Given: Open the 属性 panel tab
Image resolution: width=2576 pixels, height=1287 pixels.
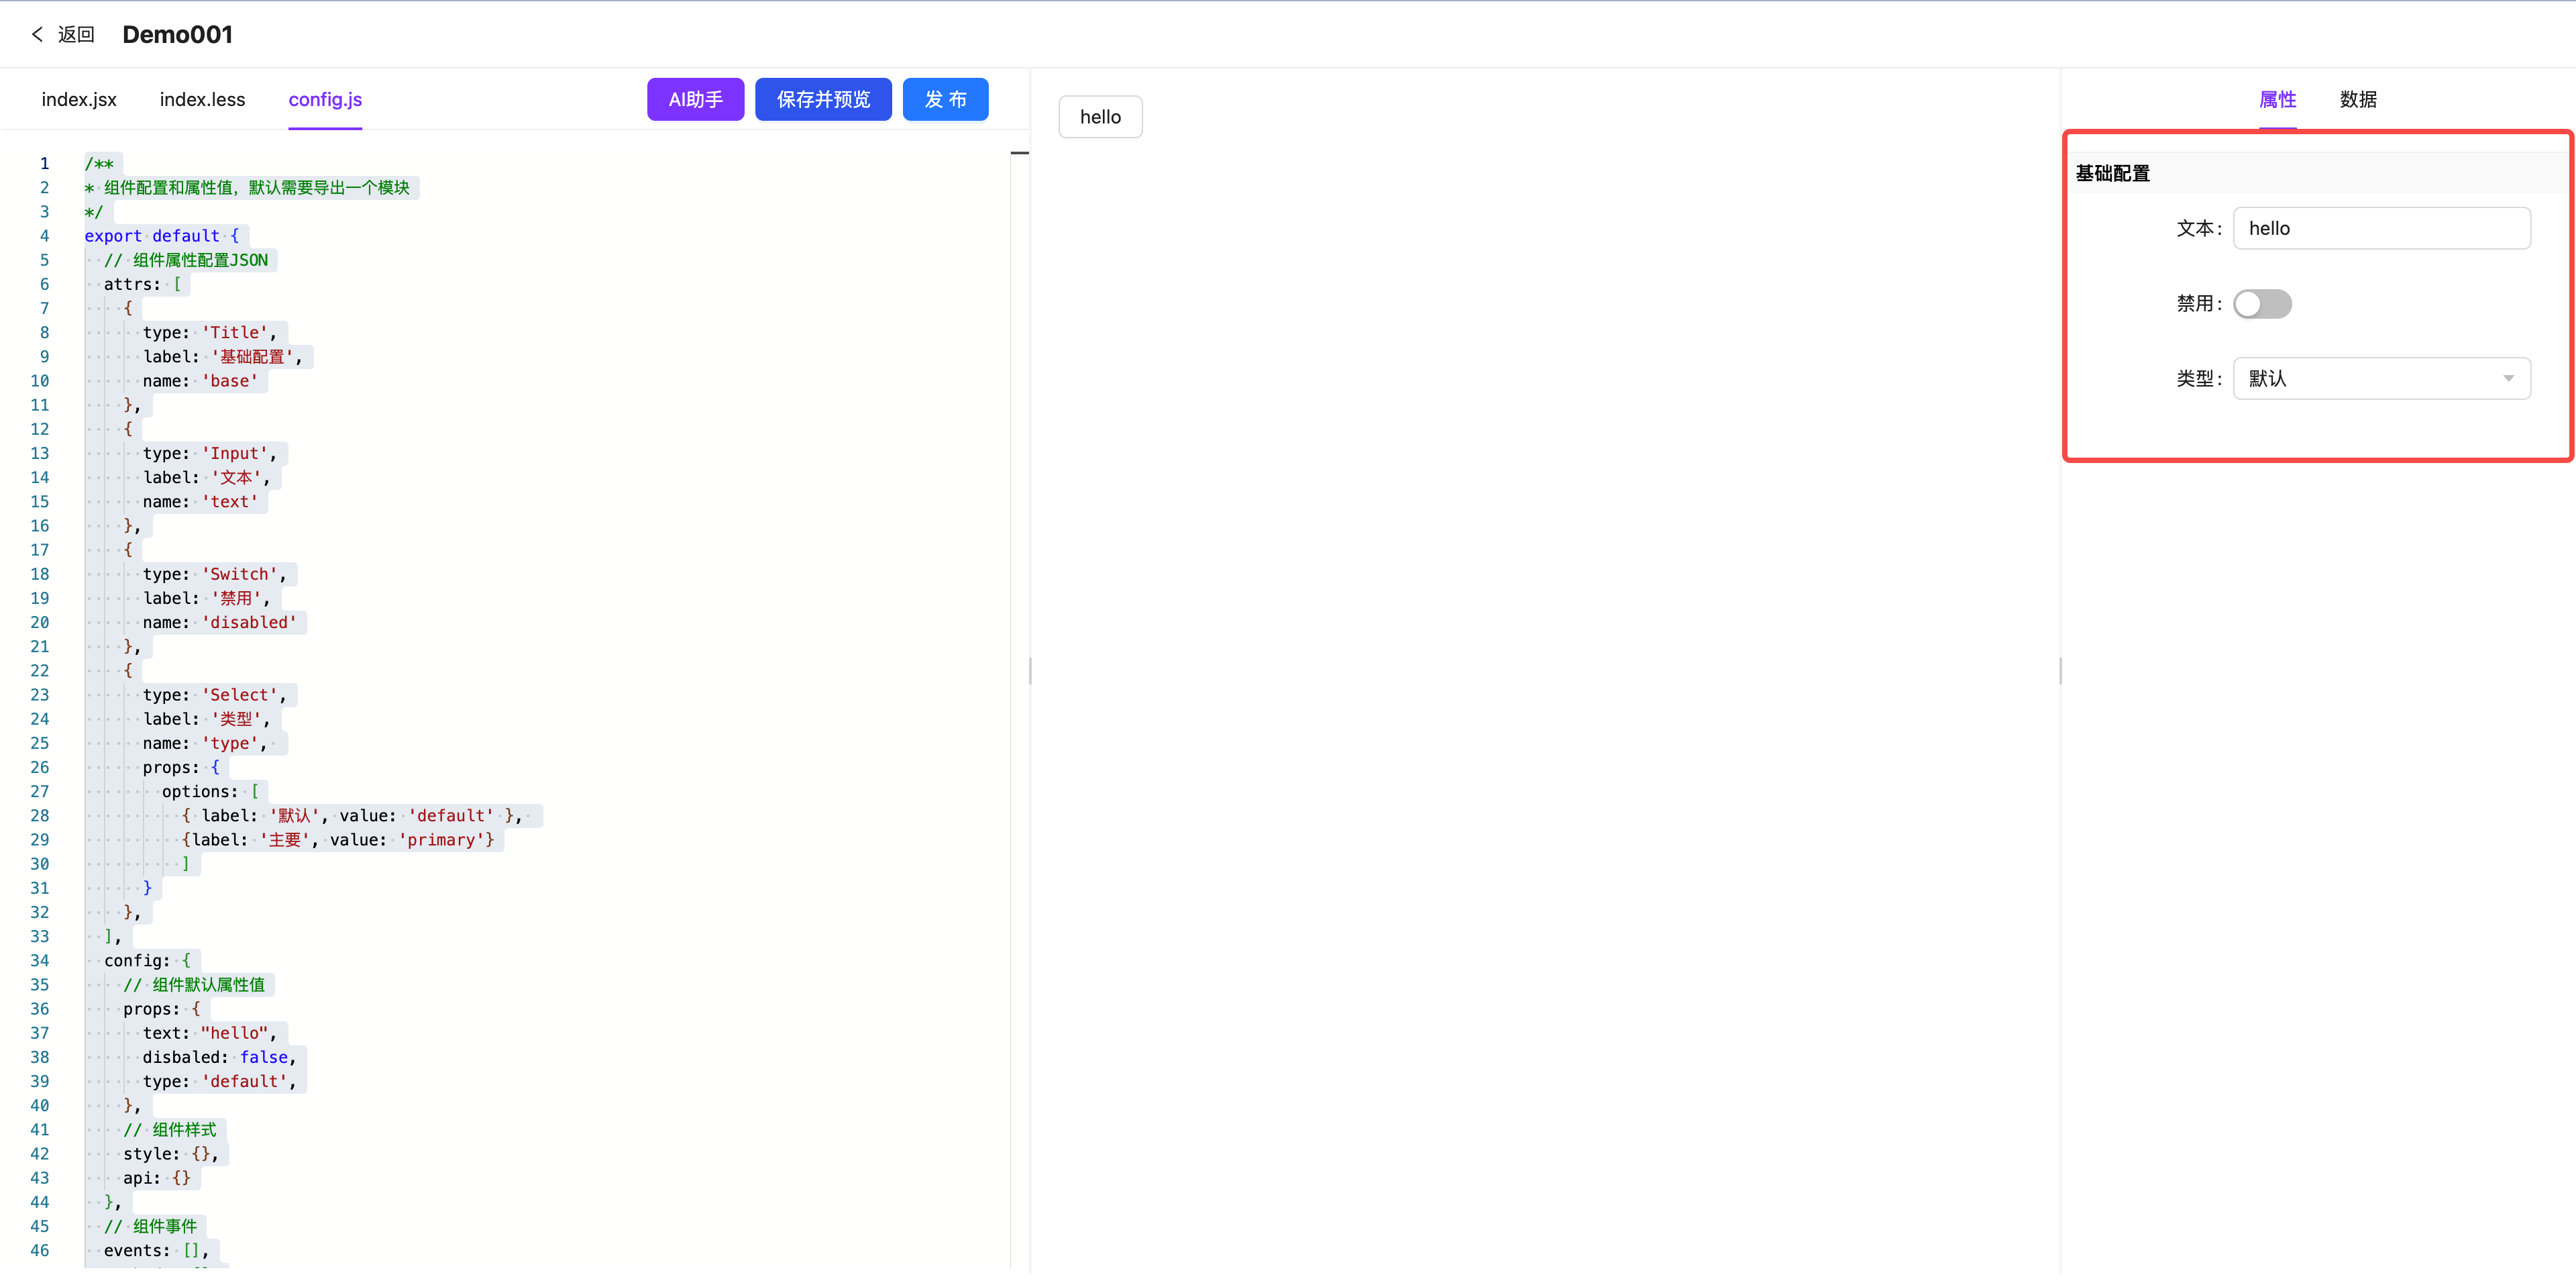Looking at the screenshot, I should 2278,99.
